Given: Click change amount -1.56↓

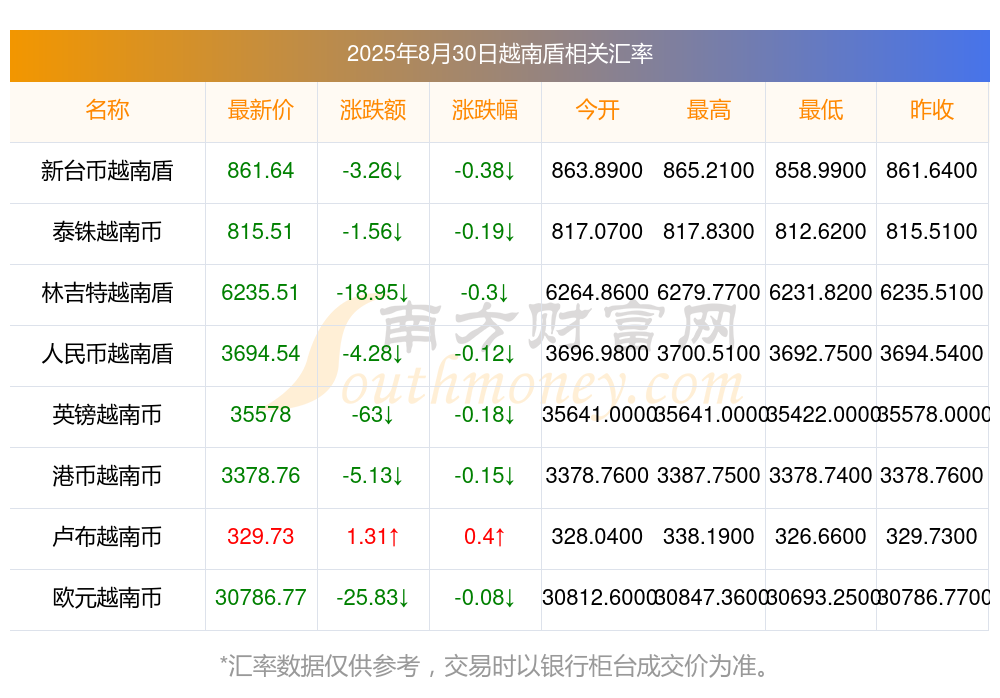Looking at the screenshot, I should click(372, 232).
